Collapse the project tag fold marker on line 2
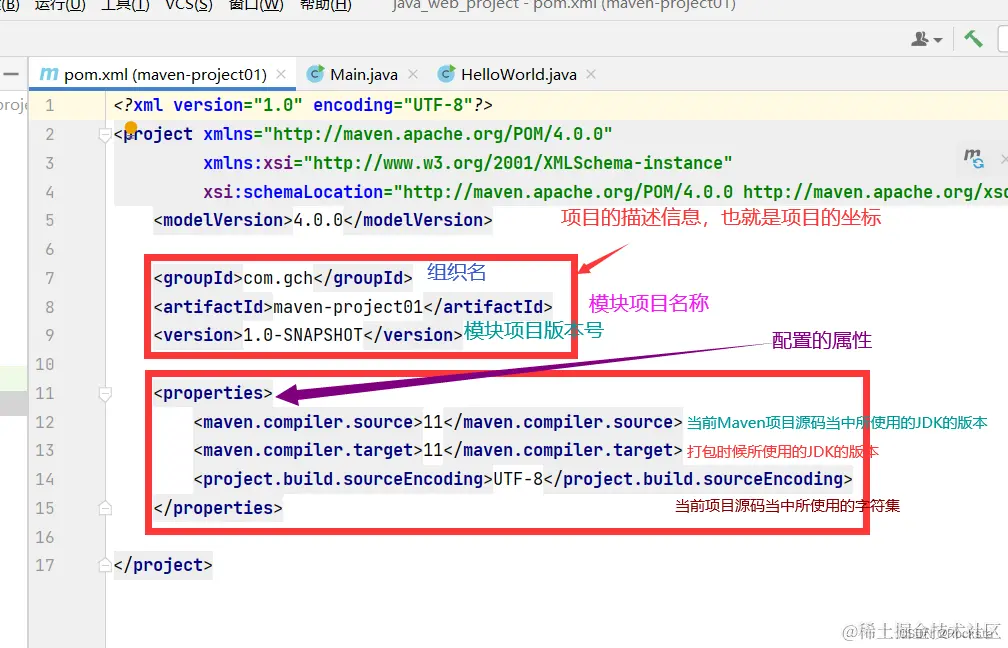The height and width of the screenshot is (648, 1008). click(105, 135)
